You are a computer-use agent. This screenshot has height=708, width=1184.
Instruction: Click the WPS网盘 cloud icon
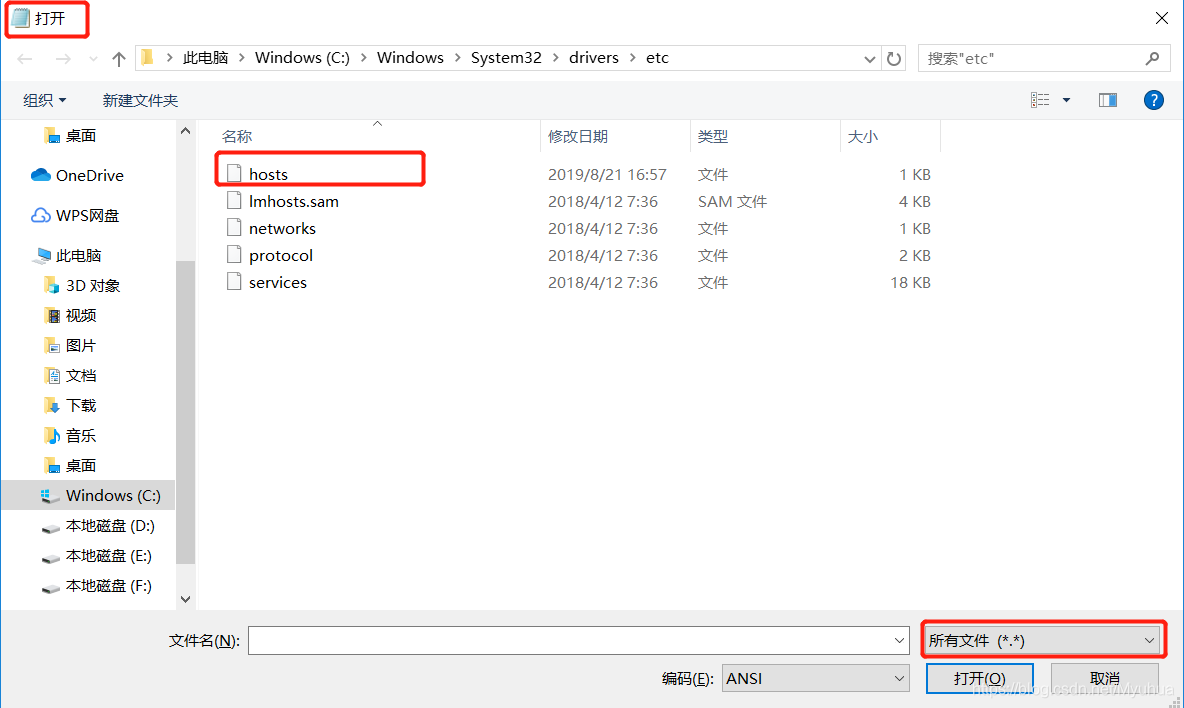point(41,215)
